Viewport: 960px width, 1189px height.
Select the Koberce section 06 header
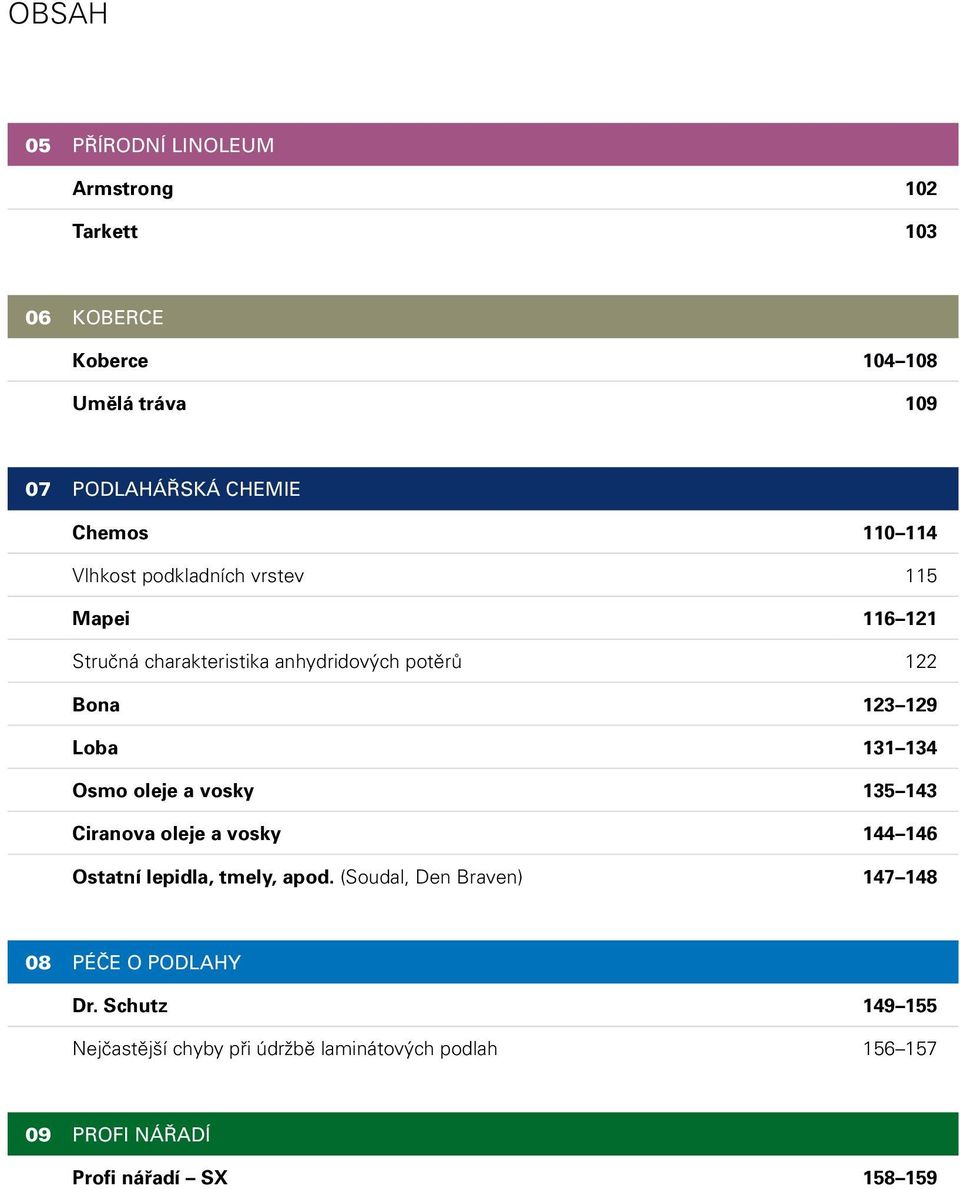click(x=483, y=317)
